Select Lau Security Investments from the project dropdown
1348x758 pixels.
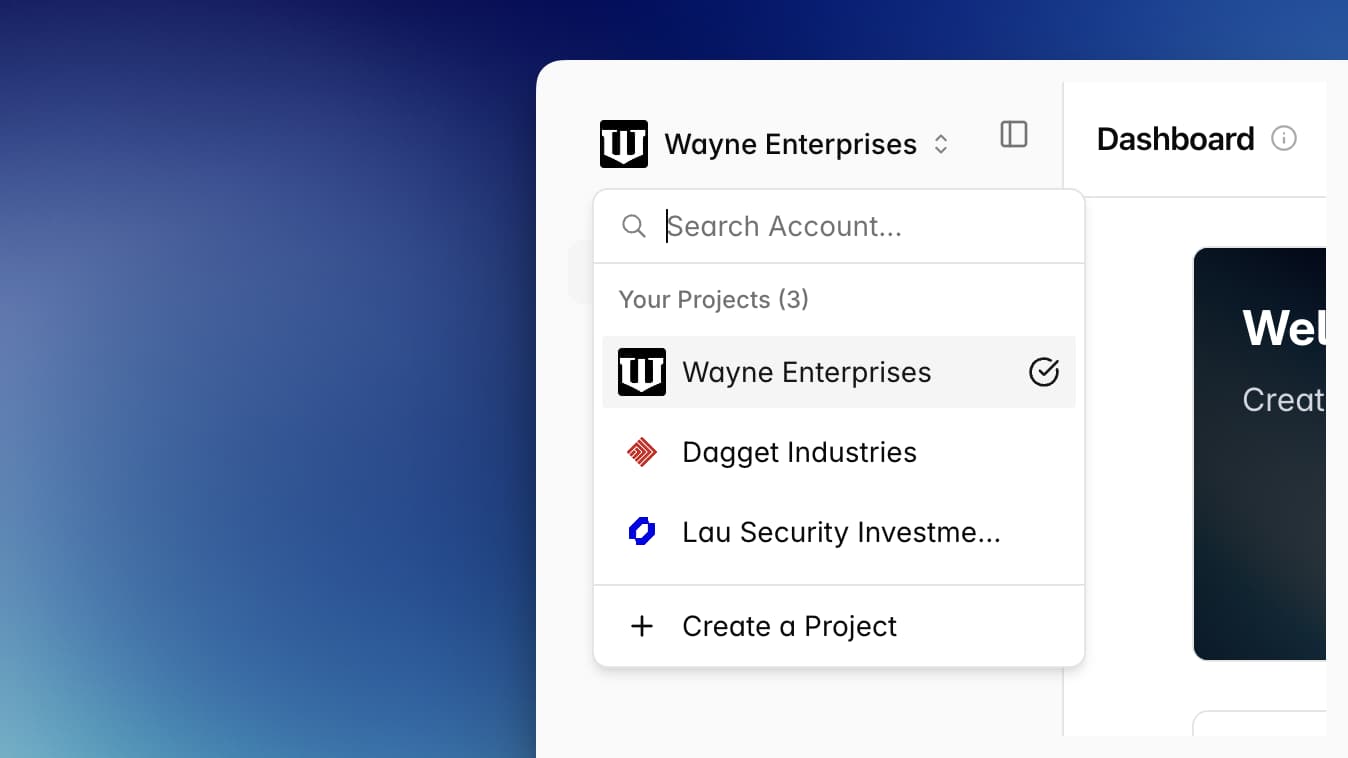pyautogui.click(x=840, y=532)
